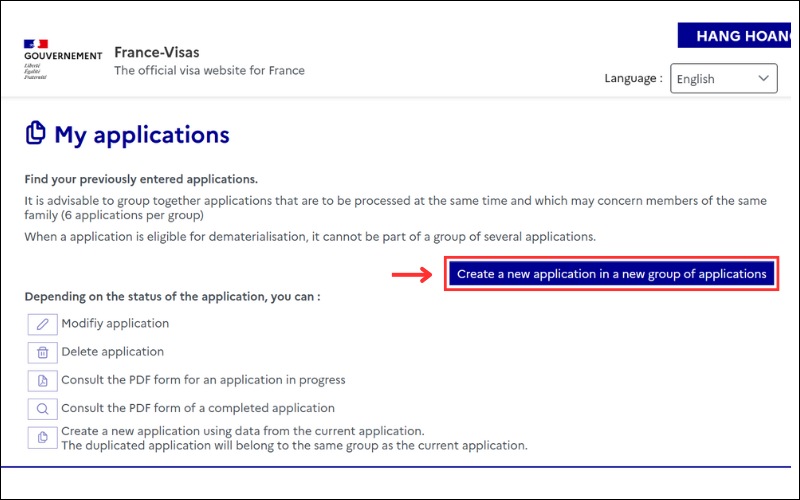Select Consult PDF form of completed application
800x500 pixels.
198,408
